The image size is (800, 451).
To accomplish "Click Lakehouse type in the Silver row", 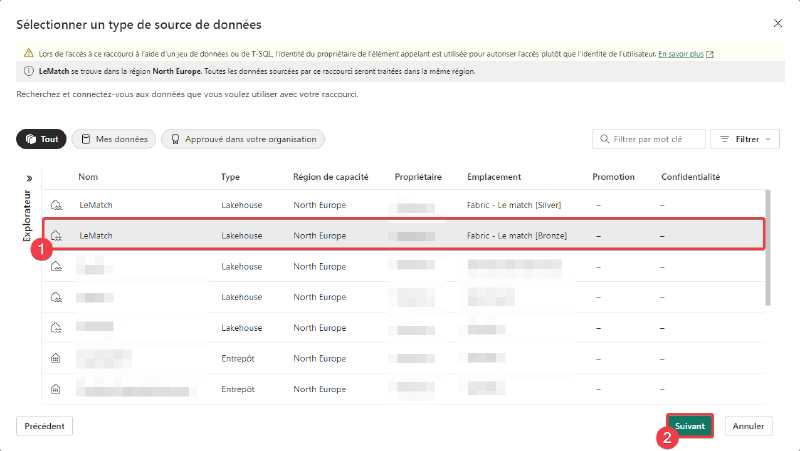I will 242,205.
